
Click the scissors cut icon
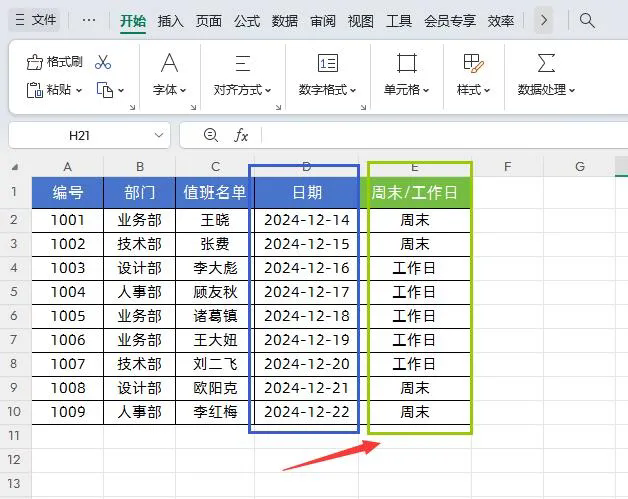click(x=103, y=62)
